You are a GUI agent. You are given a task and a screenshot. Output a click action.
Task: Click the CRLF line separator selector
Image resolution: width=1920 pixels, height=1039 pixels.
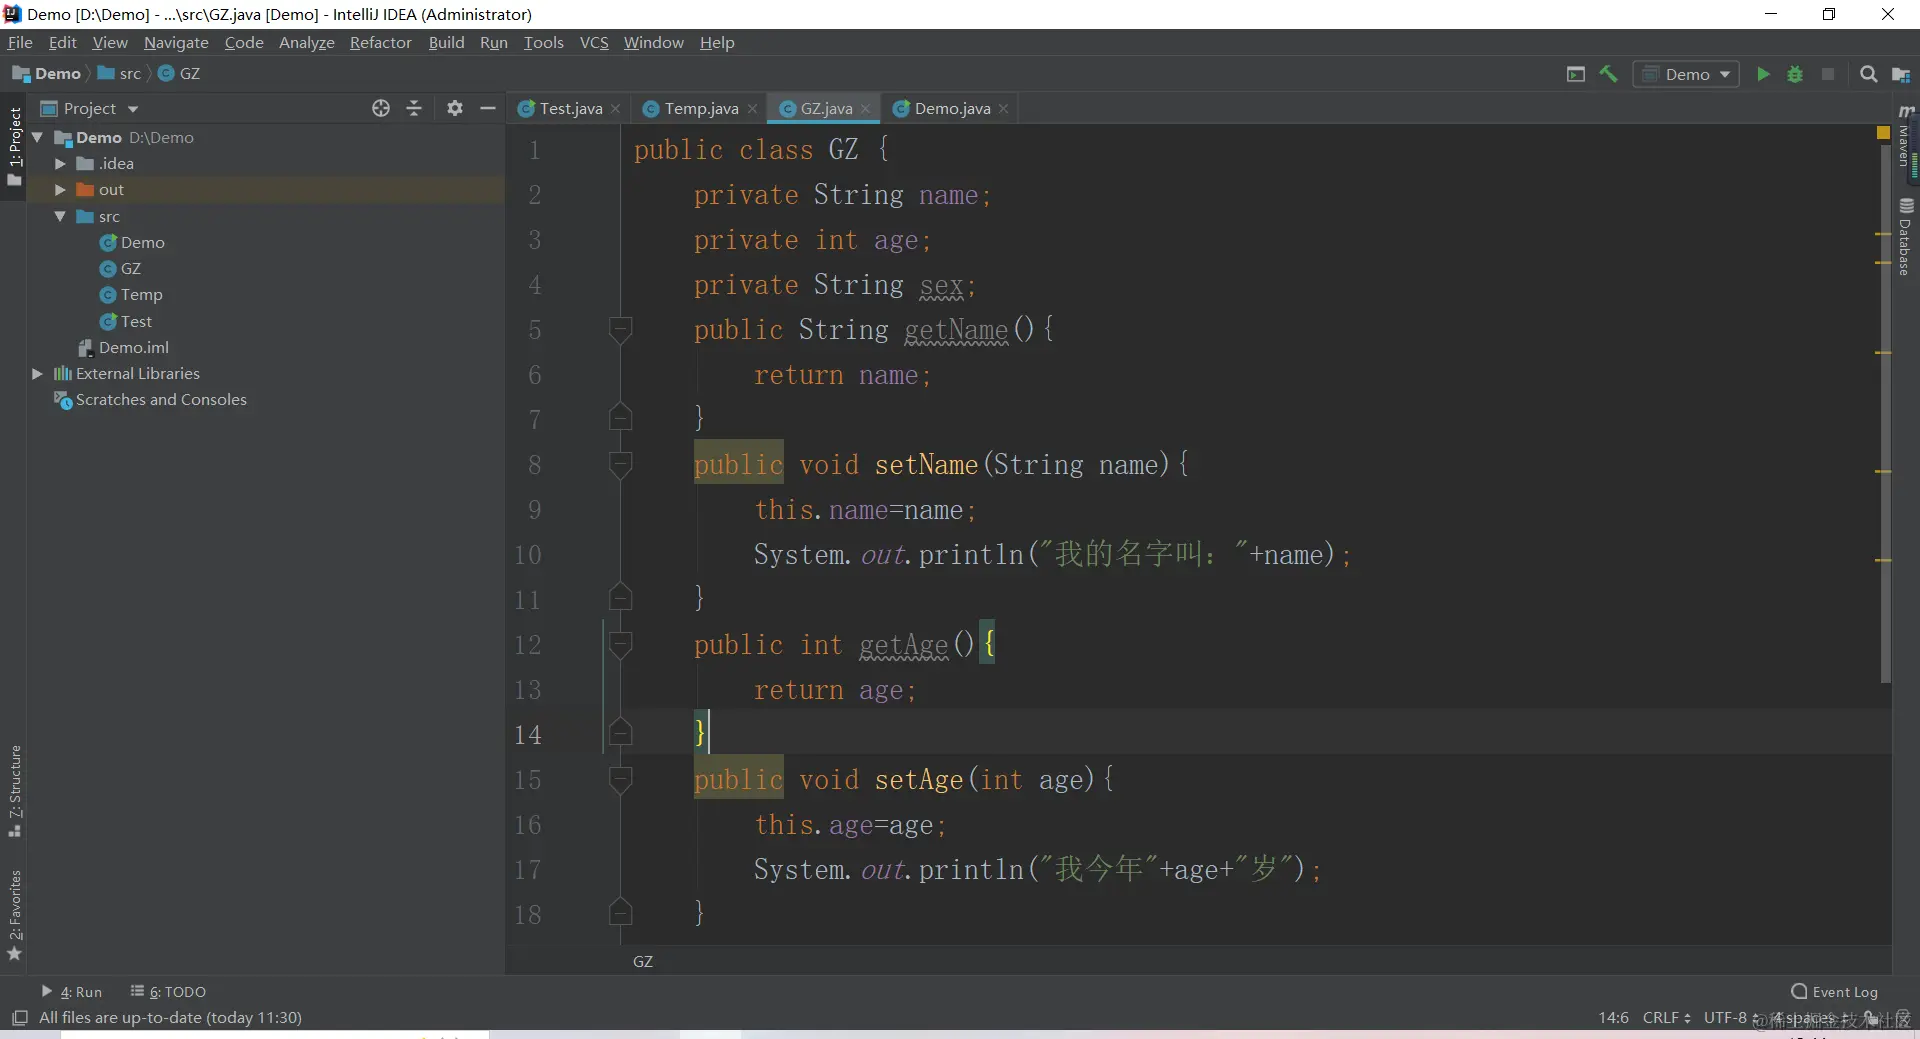point(1666,1017)
